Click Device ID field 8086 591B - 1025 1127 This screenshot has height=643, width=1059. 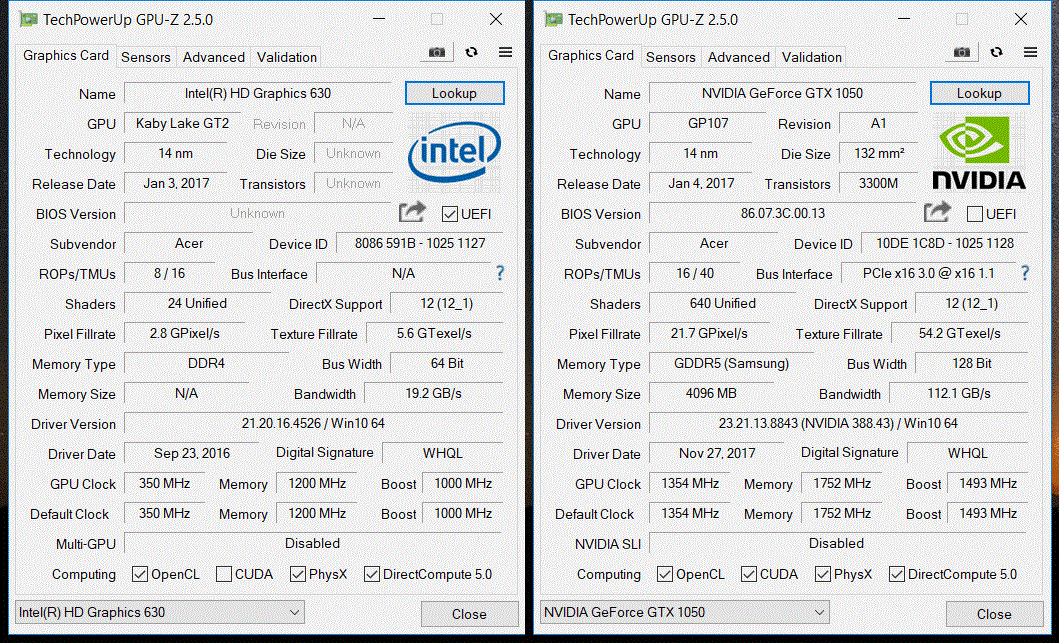coord(420,243)
